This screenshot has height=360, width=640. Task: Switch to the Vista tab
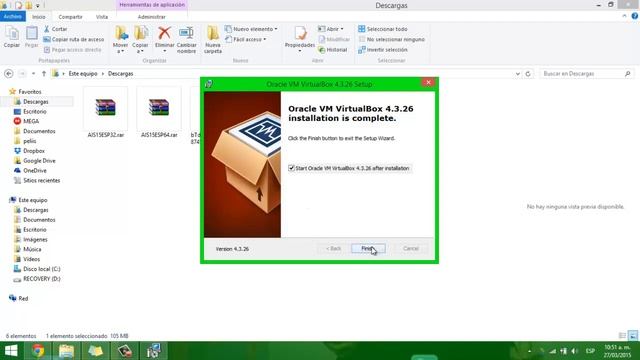102,17
